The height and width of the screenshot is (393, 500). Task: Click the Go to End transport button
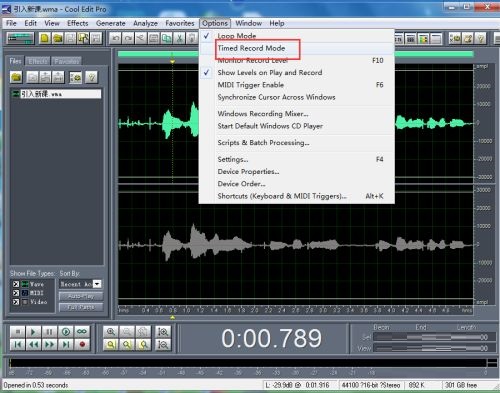pos(66,344)
